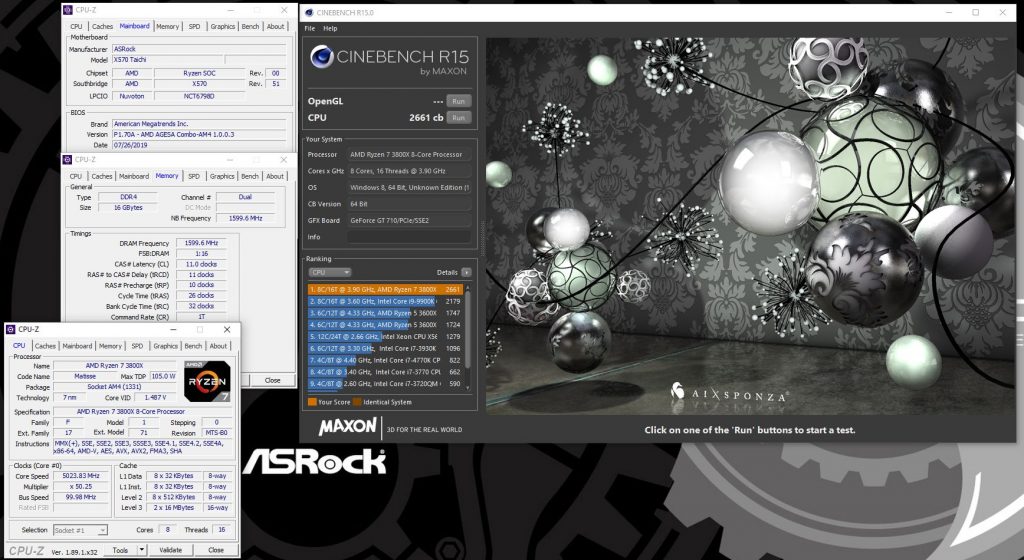Select the Core i7-4770K 822 ranking row
Screen dimensions: 1024x560
point(385,360)
